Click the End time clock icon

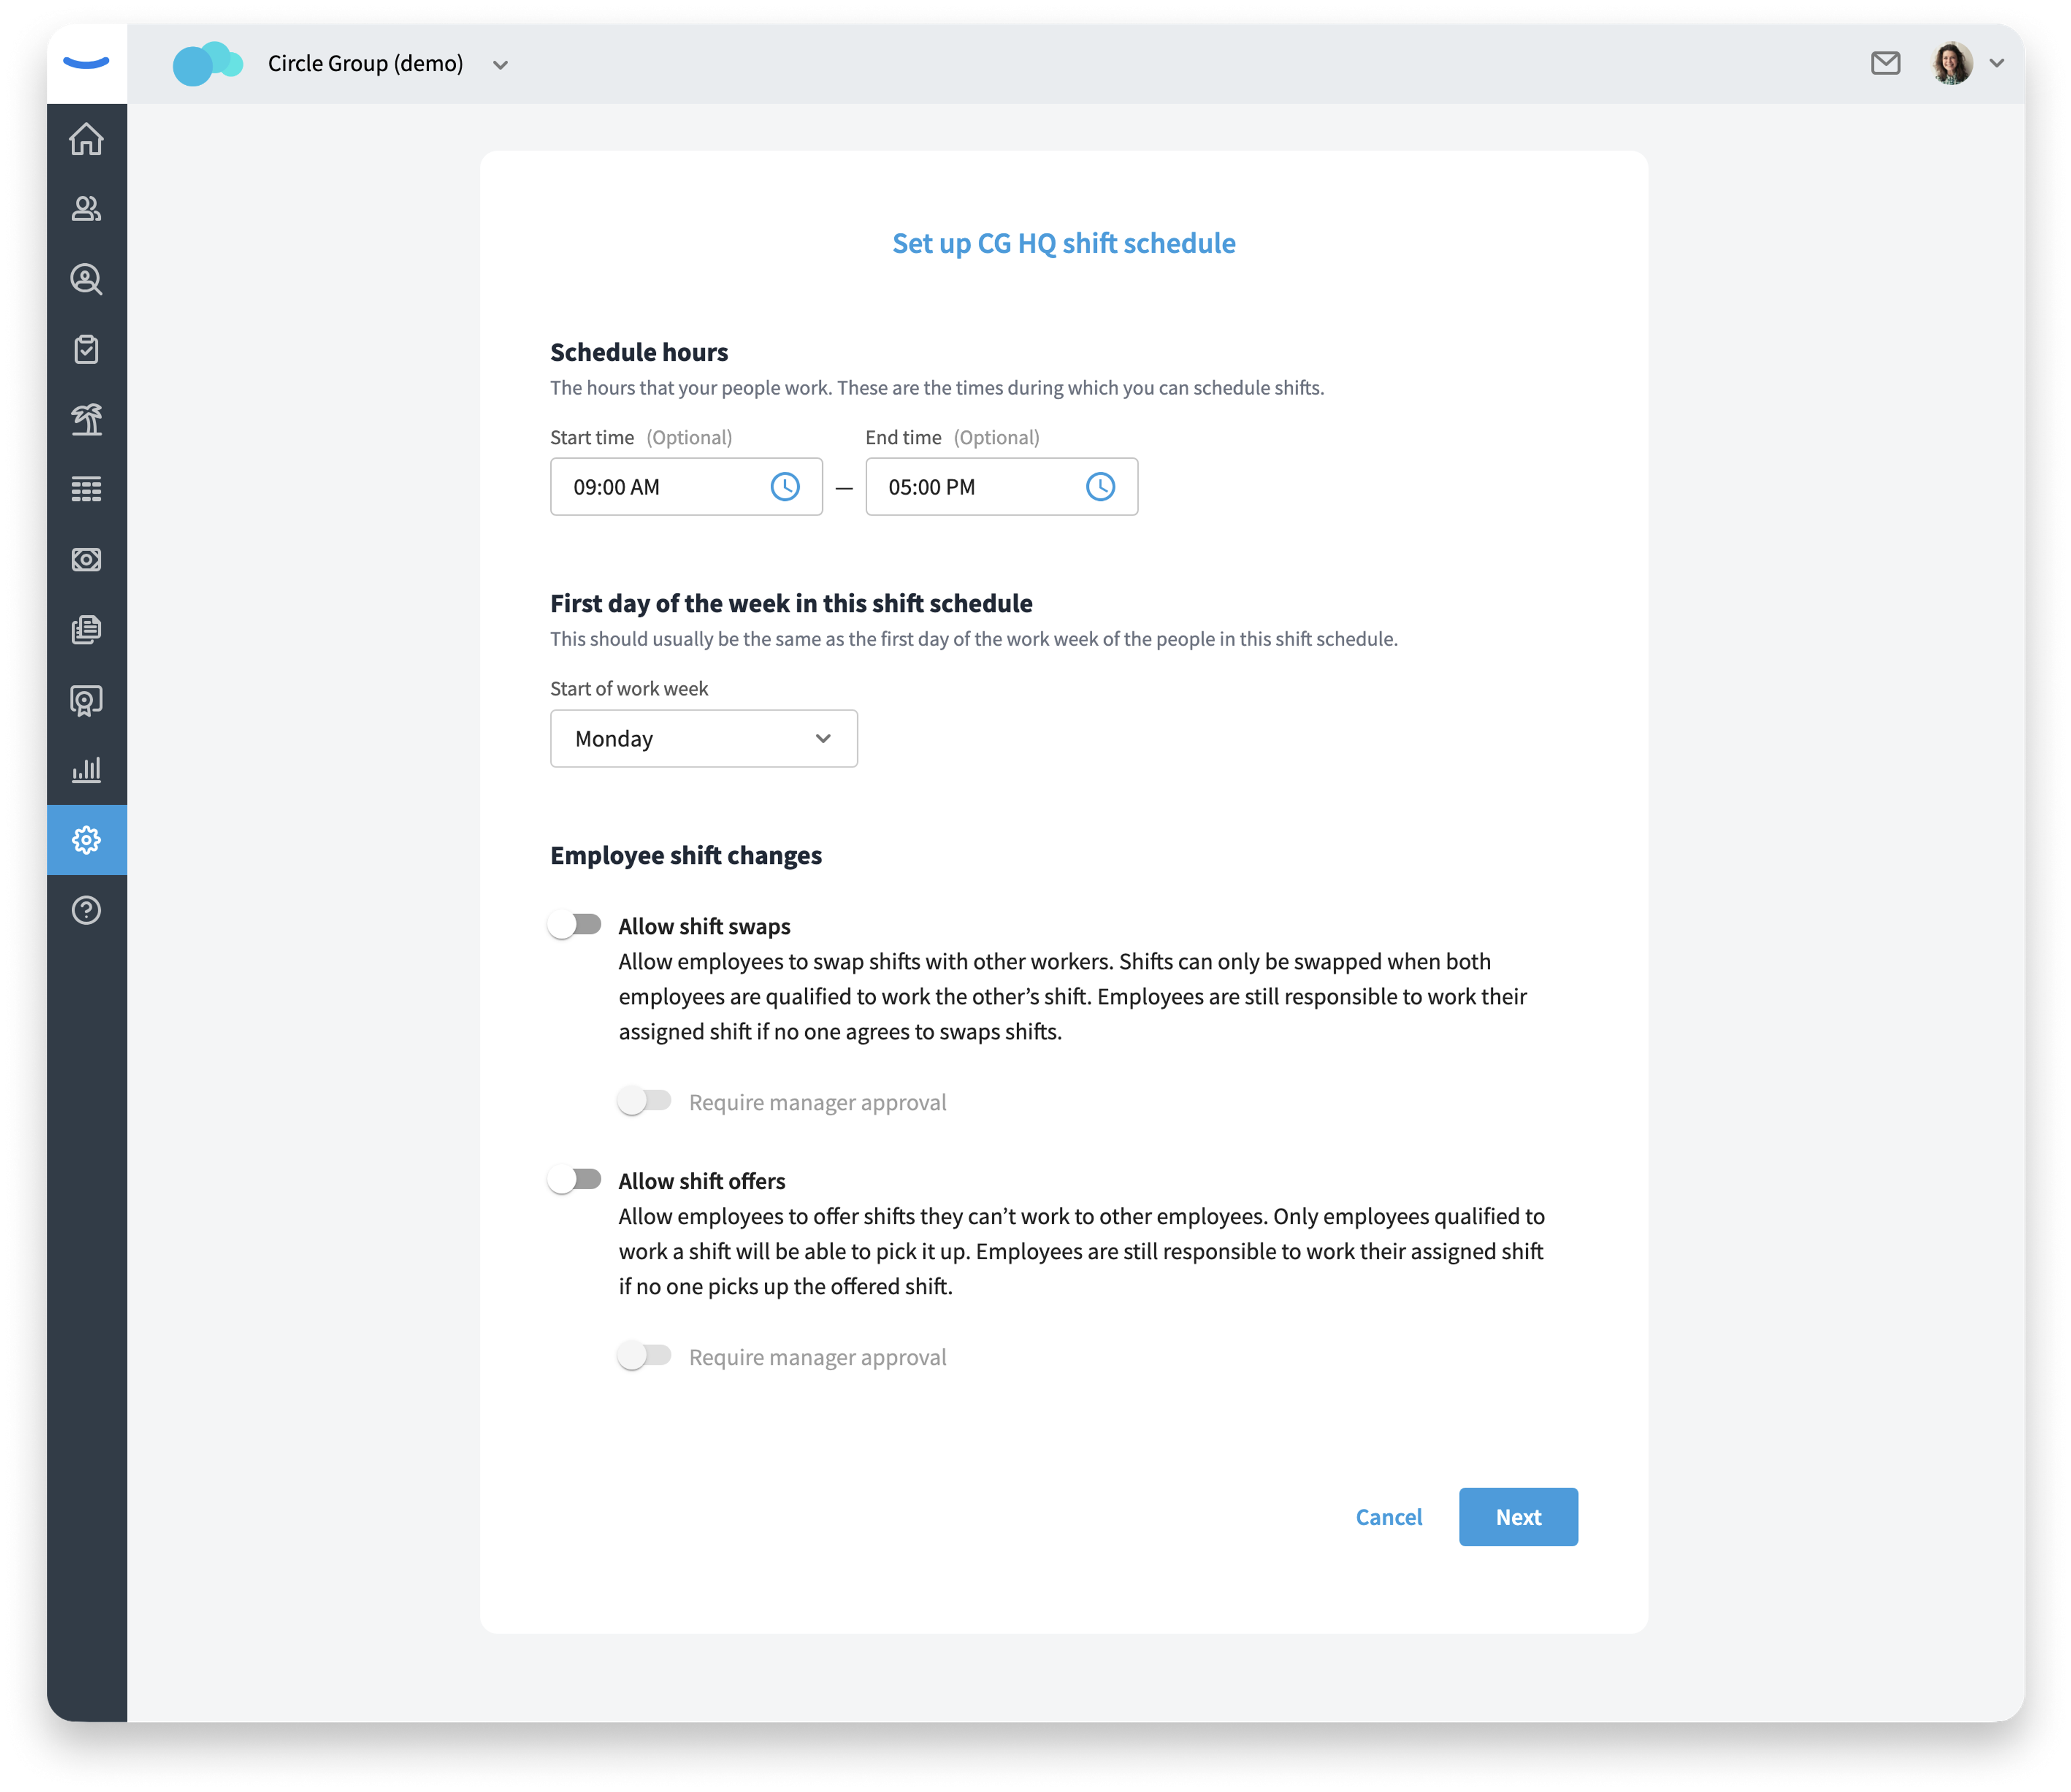[x=1100, y=487]
